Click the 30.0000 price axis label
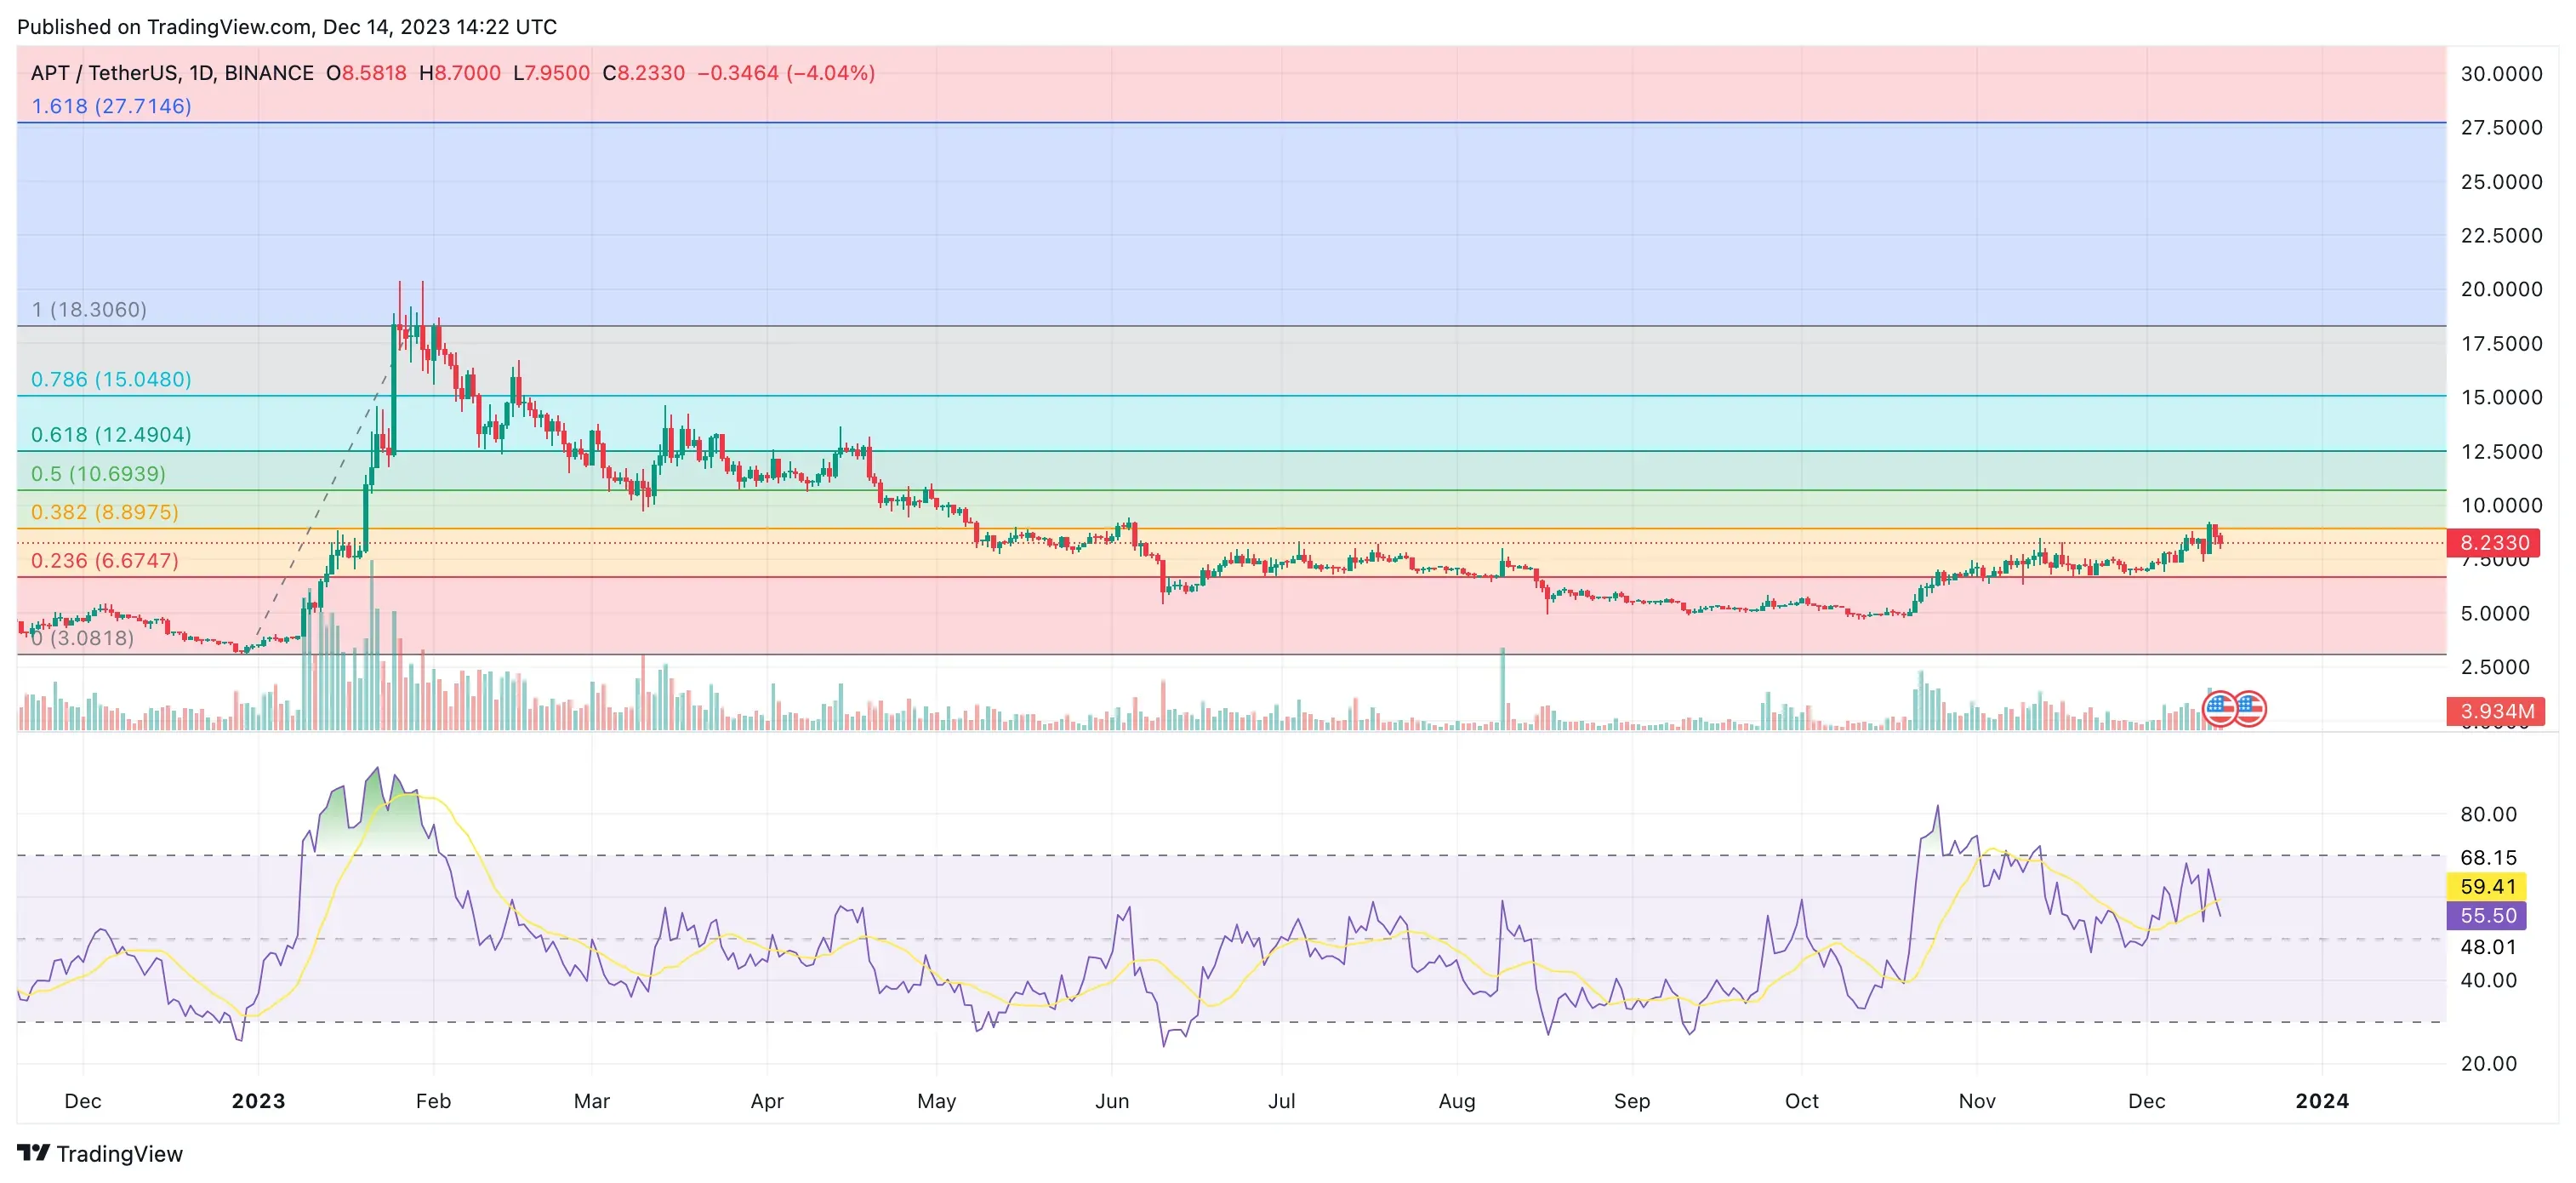 [2501, 73]
